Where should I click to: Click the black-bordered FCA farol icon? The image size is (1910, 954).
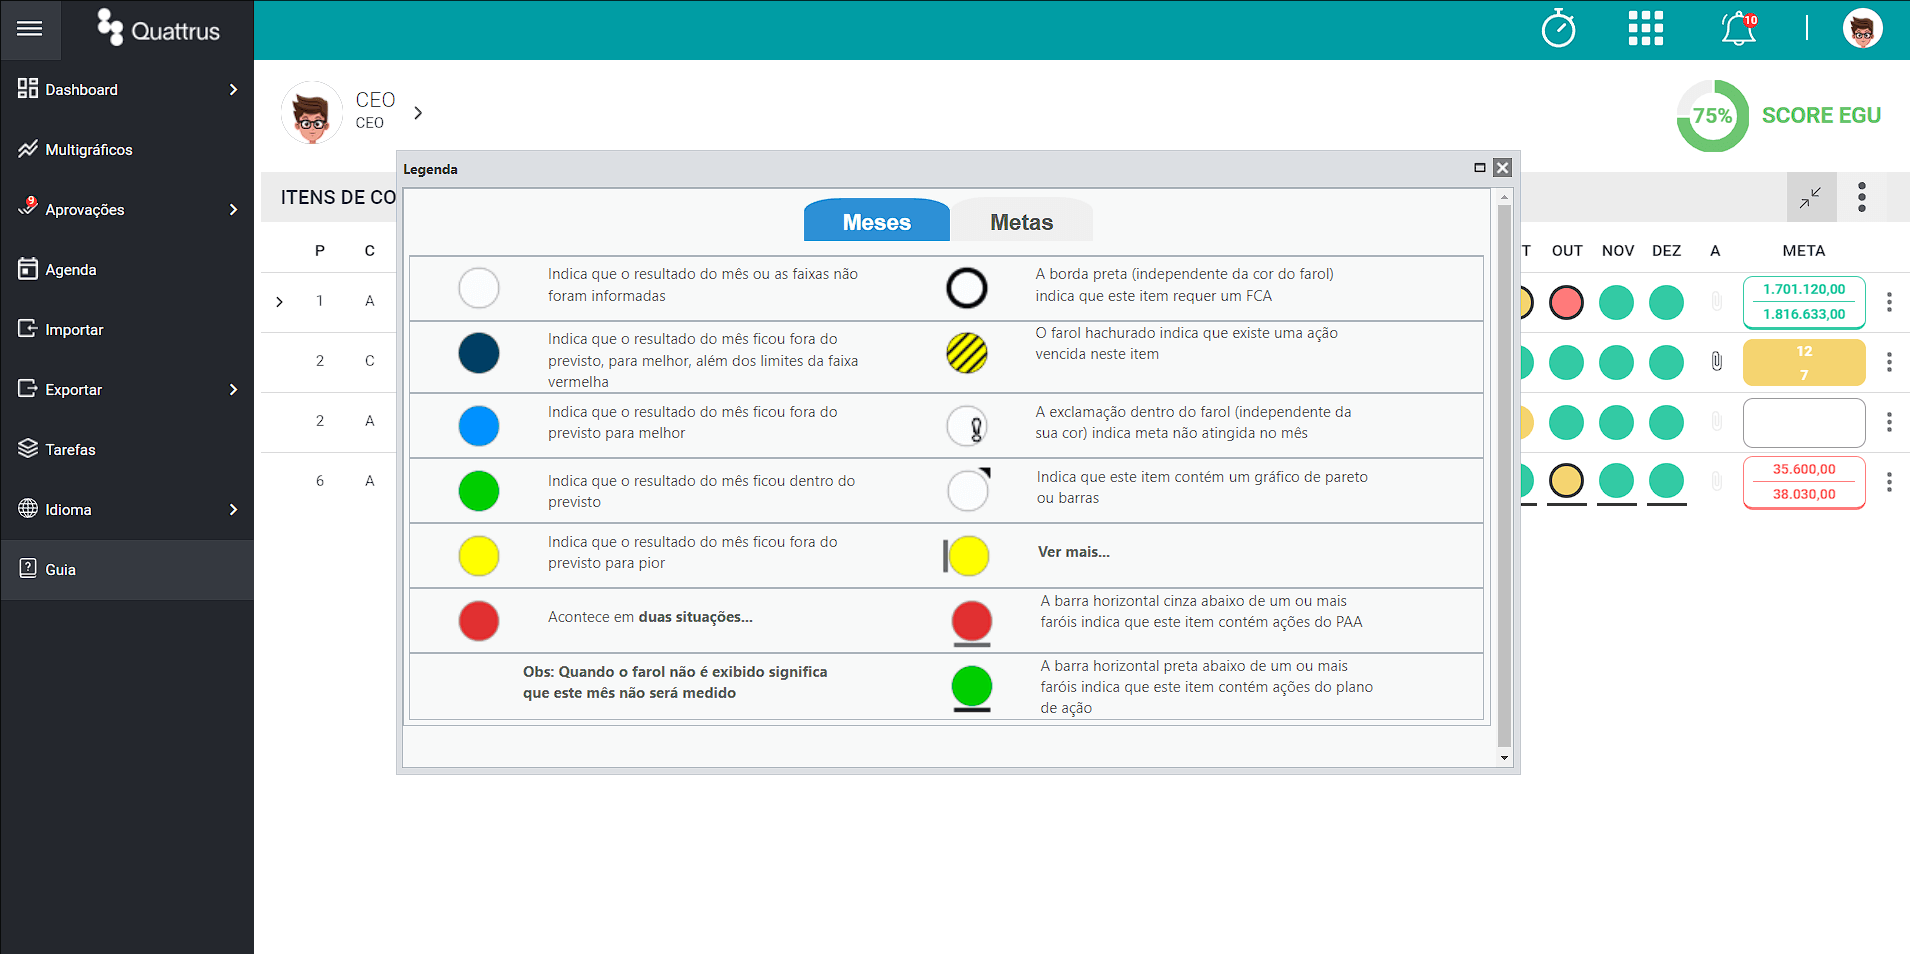[967, 288]
